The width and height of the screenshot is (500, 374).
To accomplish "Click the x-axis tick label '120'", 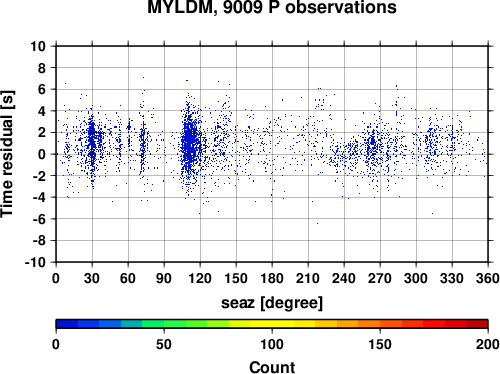I will 200,278.
